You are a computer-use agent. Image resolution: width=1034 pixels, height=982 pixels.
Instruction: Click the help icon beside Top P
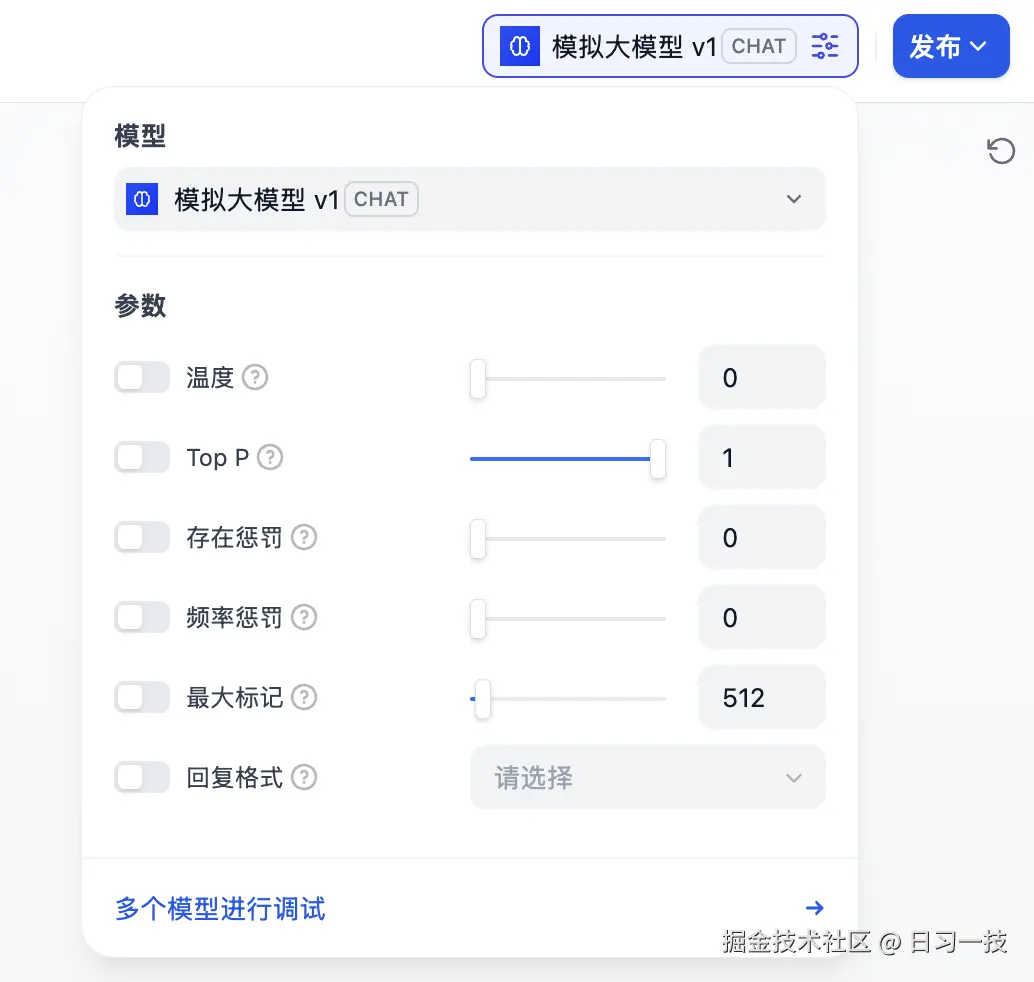pyautogui.click(x=270, y=458)
